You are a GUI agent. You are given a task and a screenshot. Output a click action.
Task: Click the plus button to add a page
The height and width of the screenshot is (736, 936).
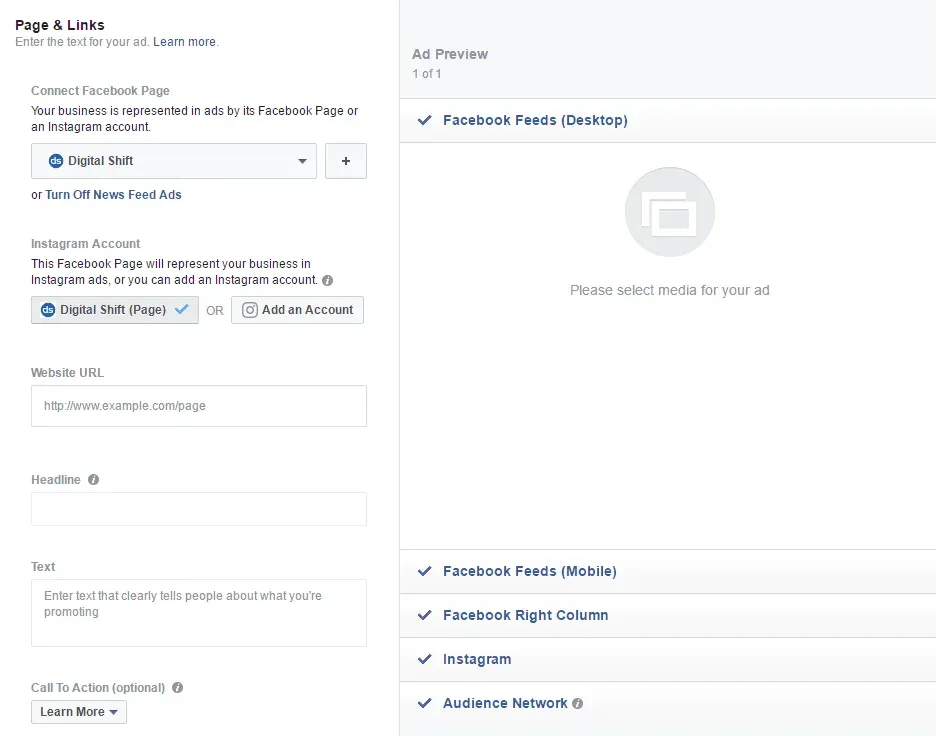(345, 160)
